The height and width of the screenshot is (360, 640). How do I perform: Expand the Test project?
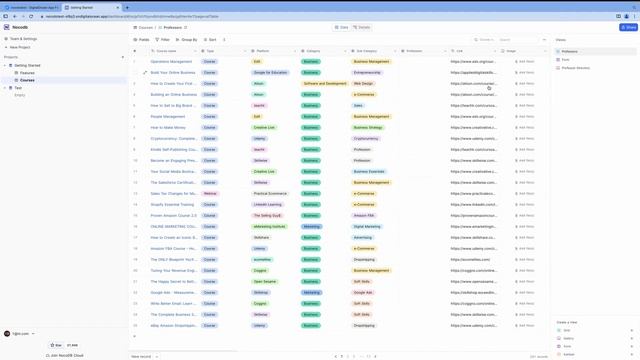pyautogui.click(x=5, y=88)
